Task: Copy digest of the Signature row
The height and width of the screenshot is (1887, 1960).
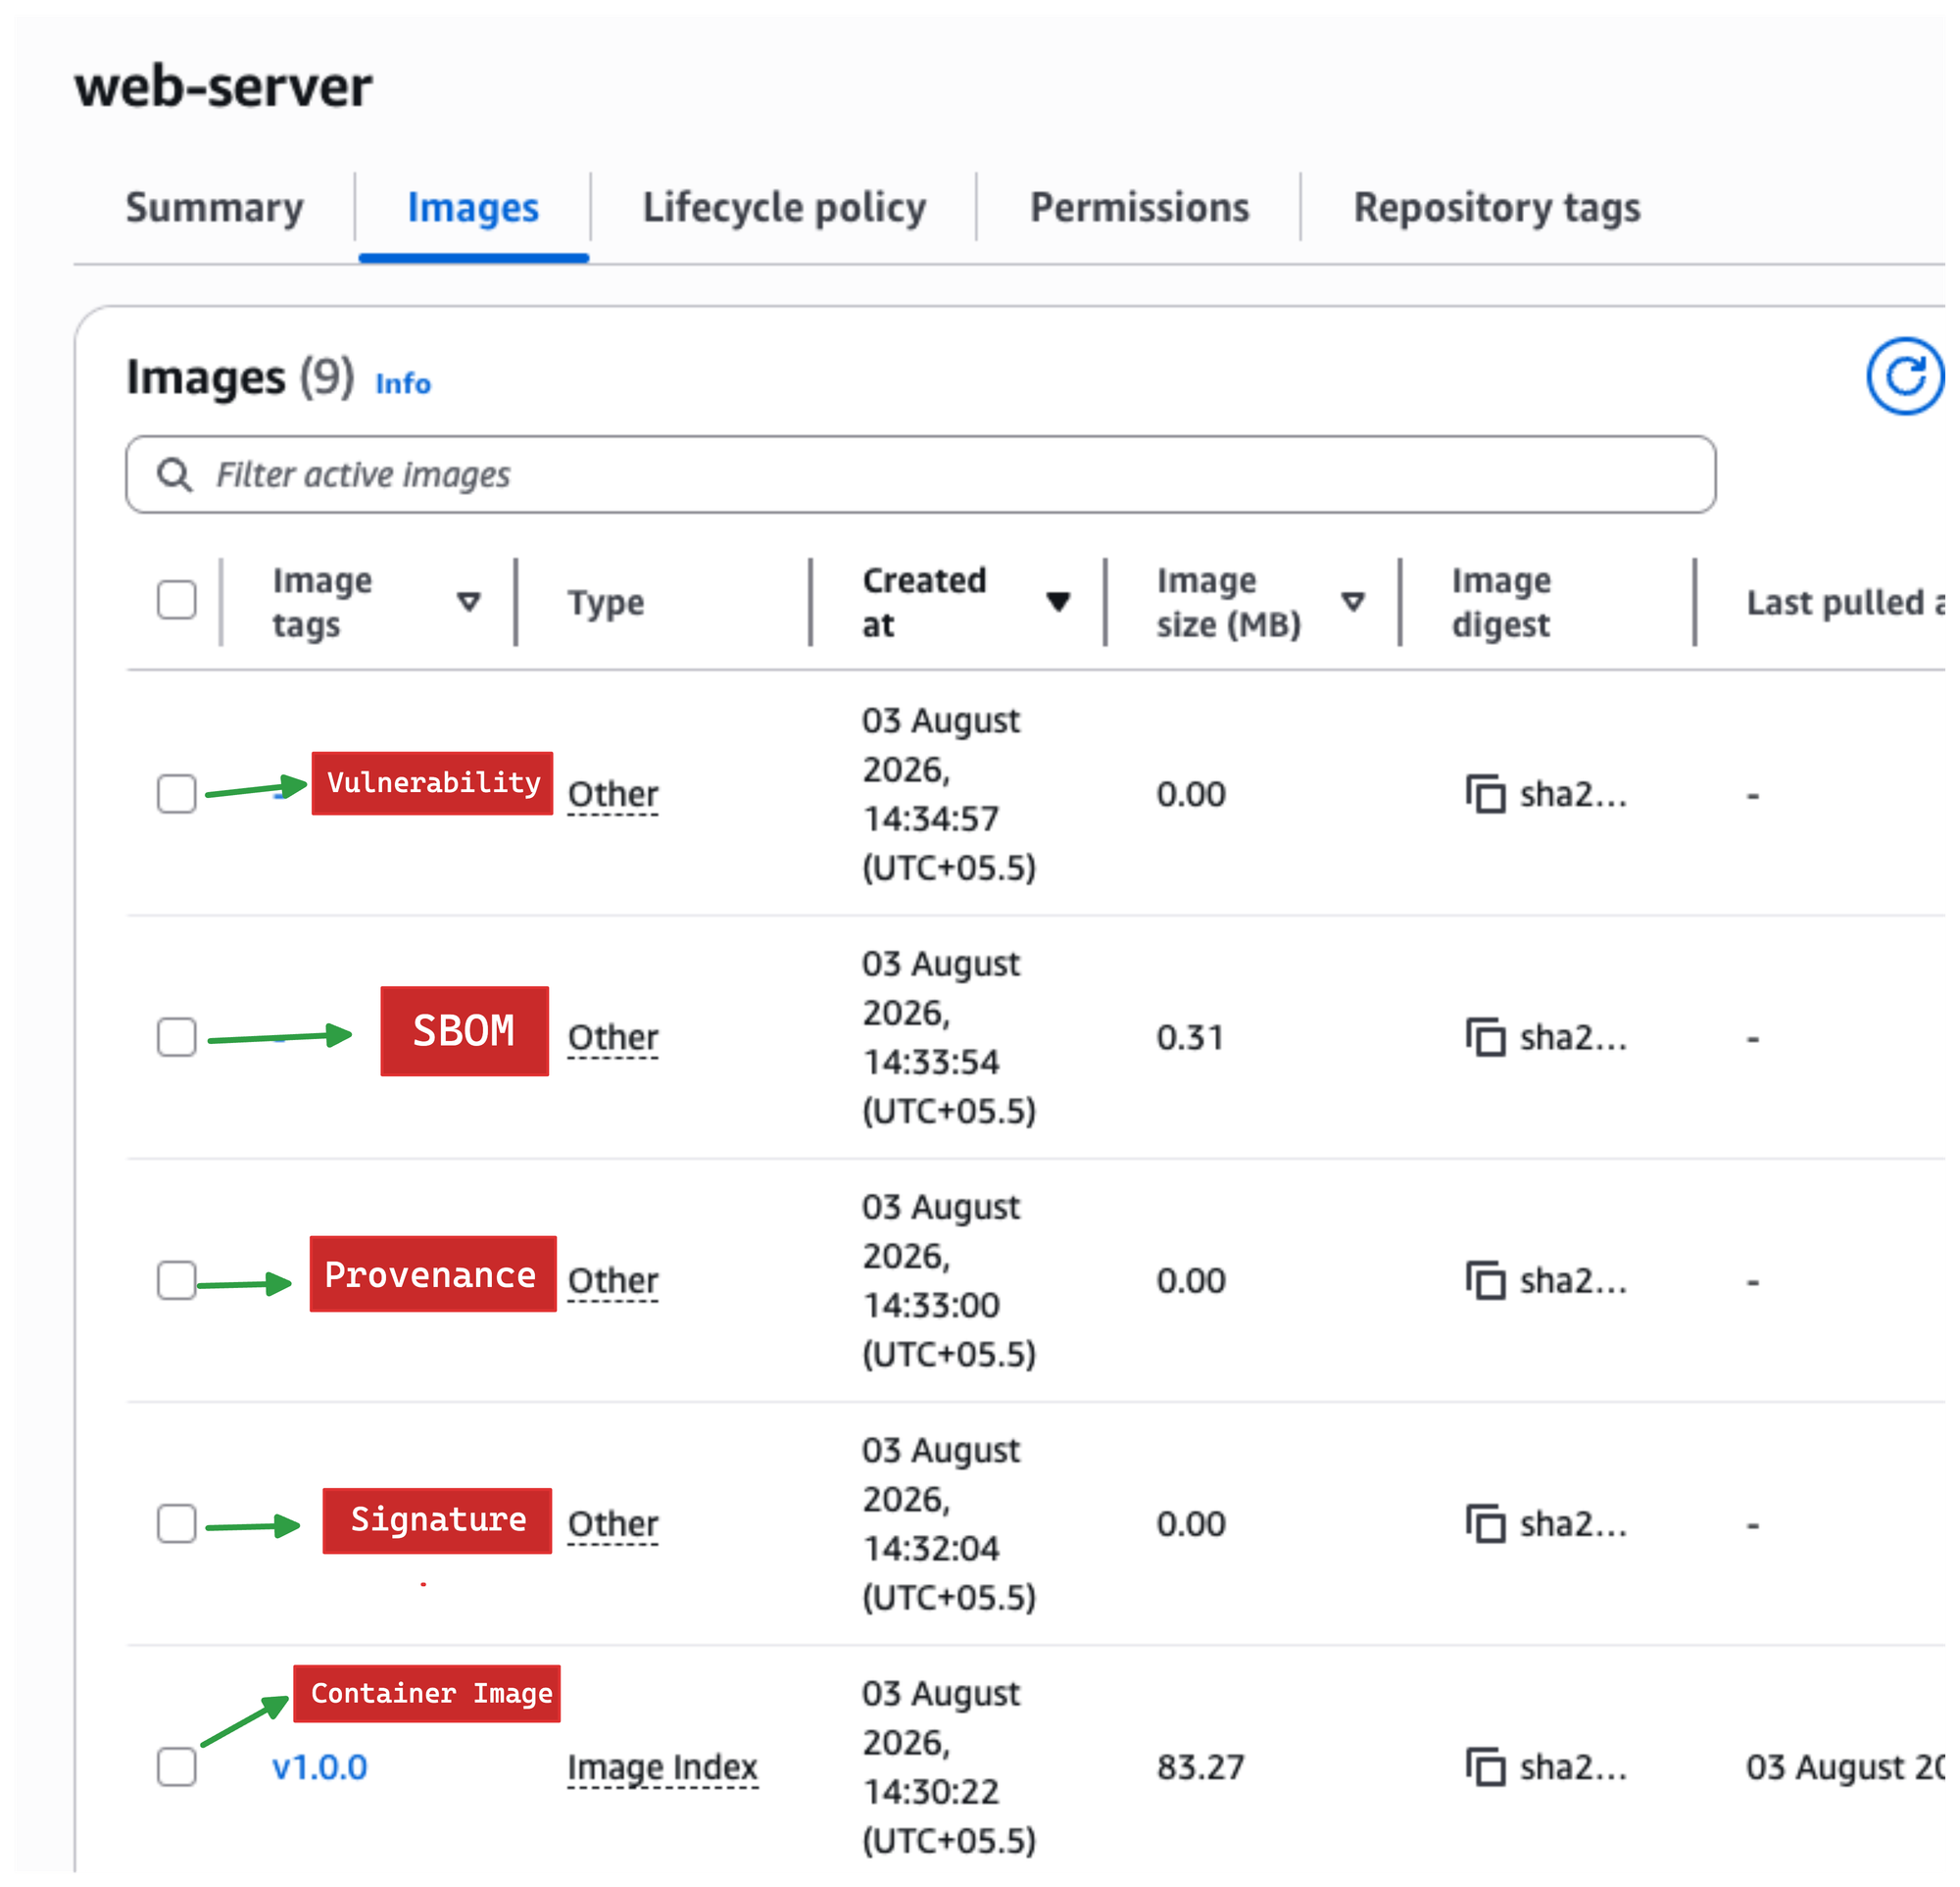Action: tap(1486, 1523)
